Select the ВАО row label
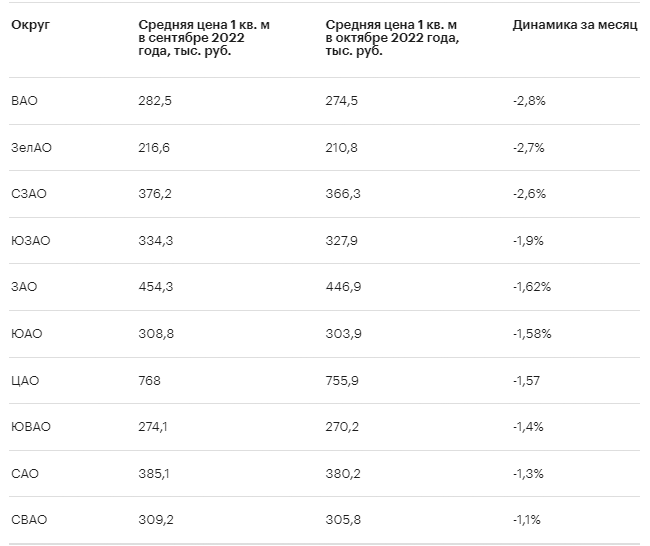The image size is (650, 546). point(25,101)
